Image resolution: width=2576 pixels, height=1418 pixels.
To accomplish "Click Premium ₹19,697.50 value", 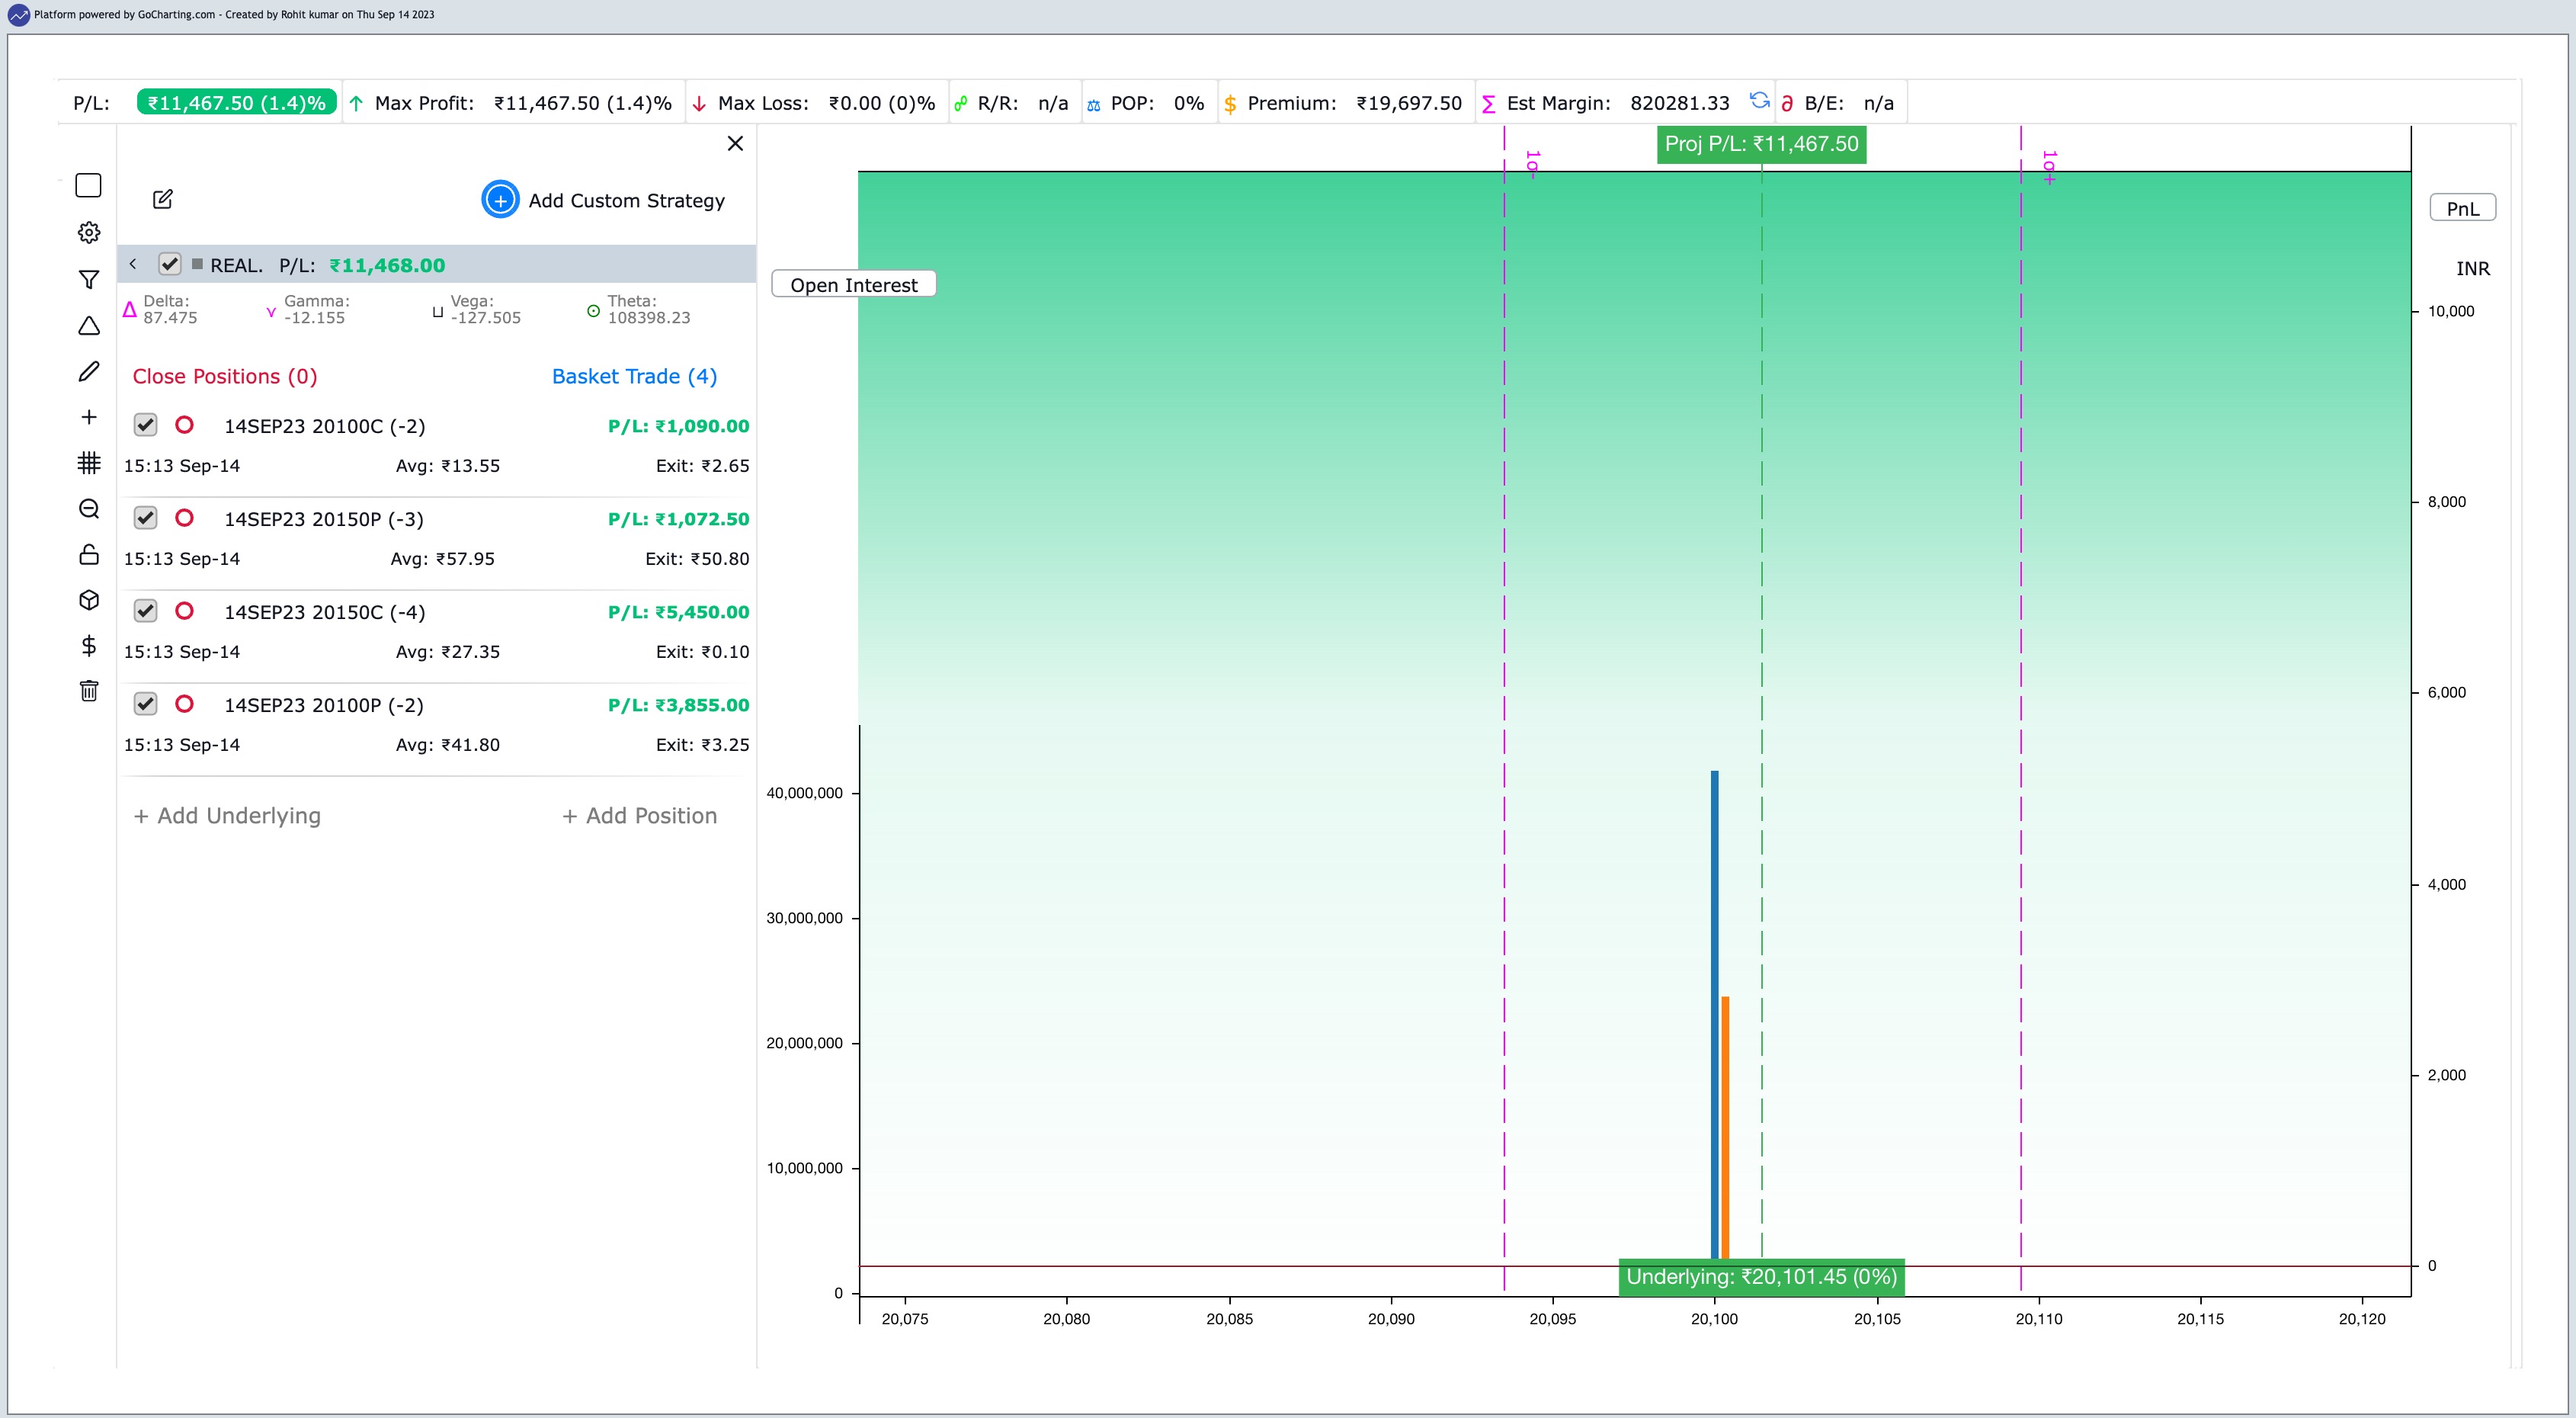I will coord(1409,103).
